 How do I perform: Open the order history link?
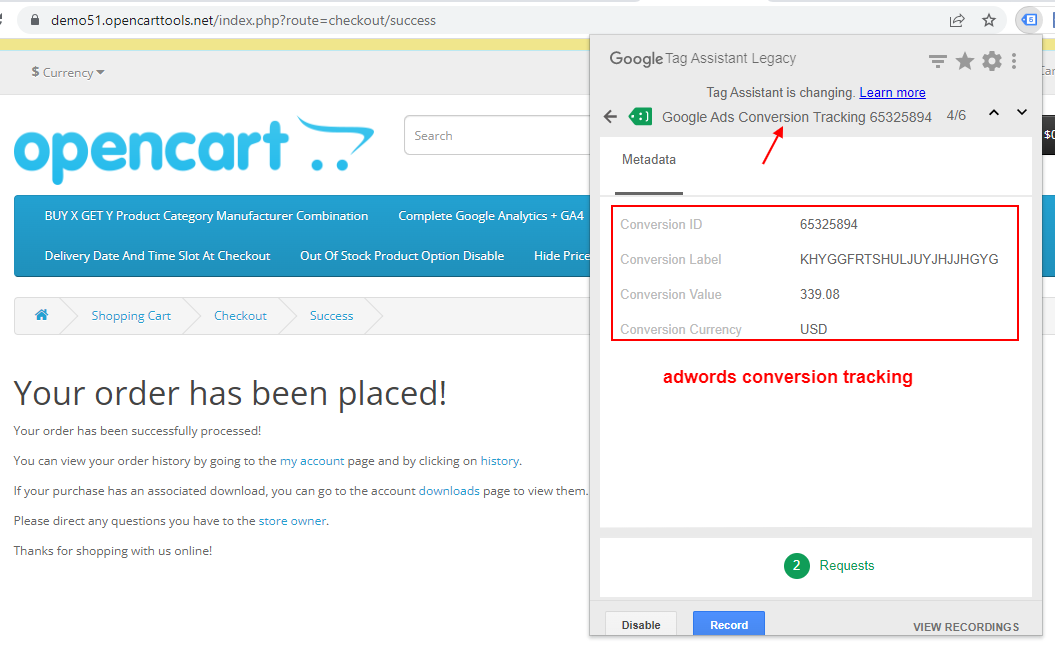(x=499, y=461)
